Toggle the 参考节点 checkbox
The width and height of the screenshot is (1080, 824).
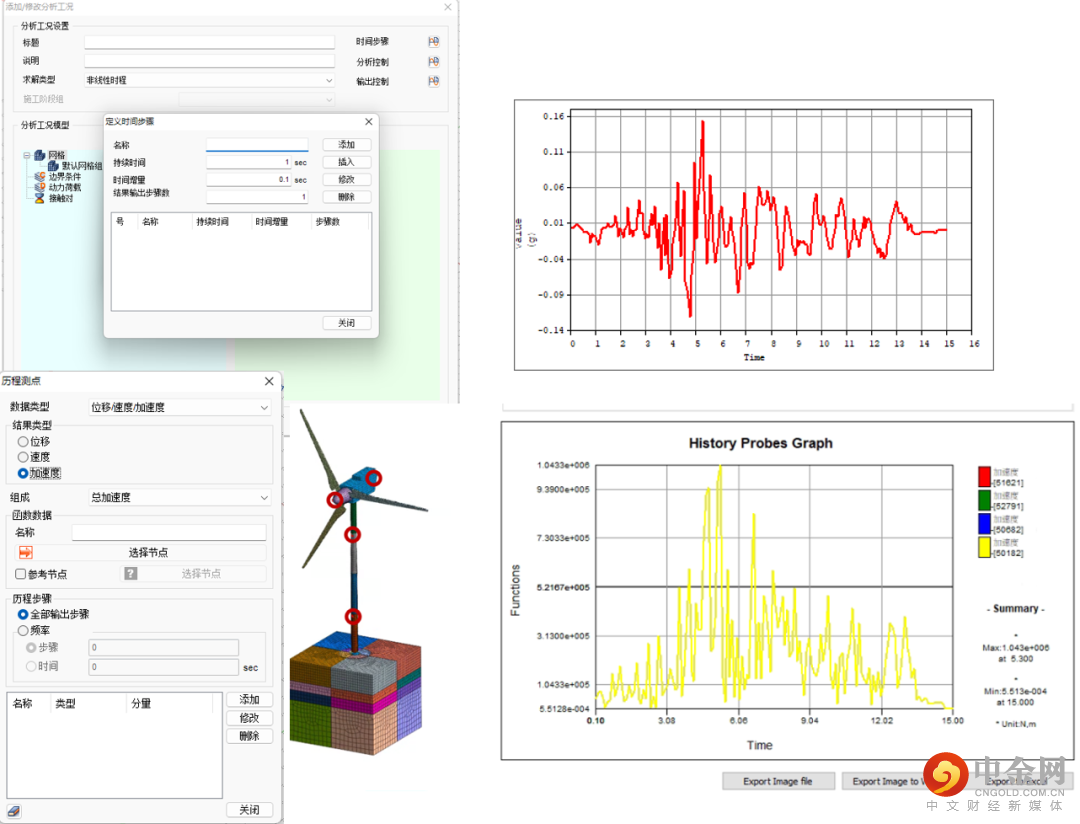click(21, 574)
